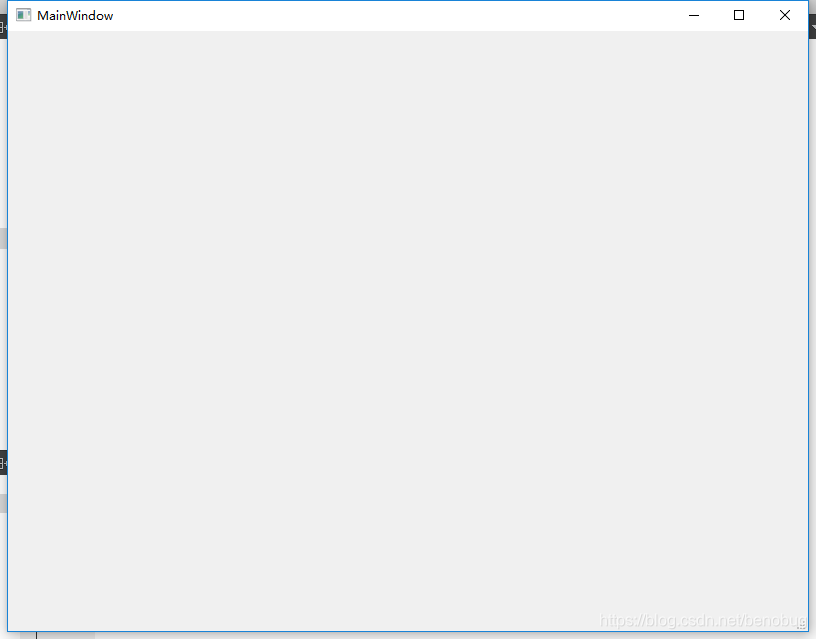Viewport: 816px width, 639px height.
Task: Maximize the MainWindow window
Action: (x=739, y=16)
